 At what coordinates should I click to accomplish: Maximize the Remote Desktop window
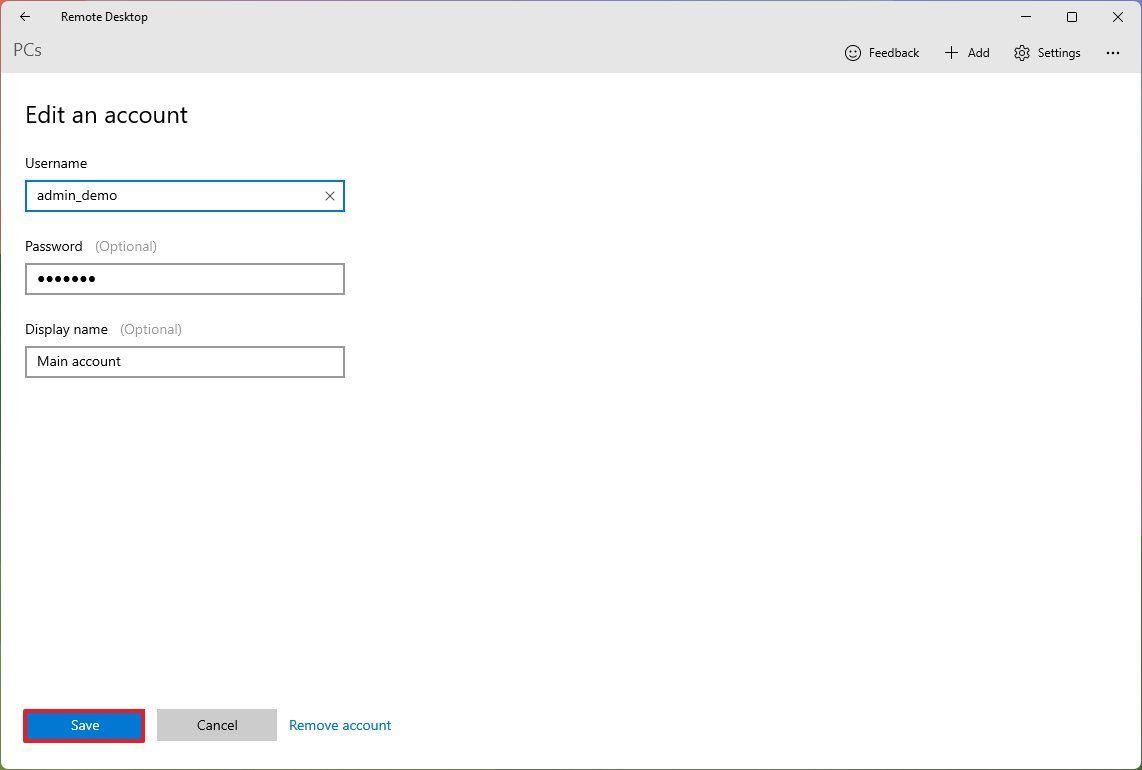[x=1071, y=17]
